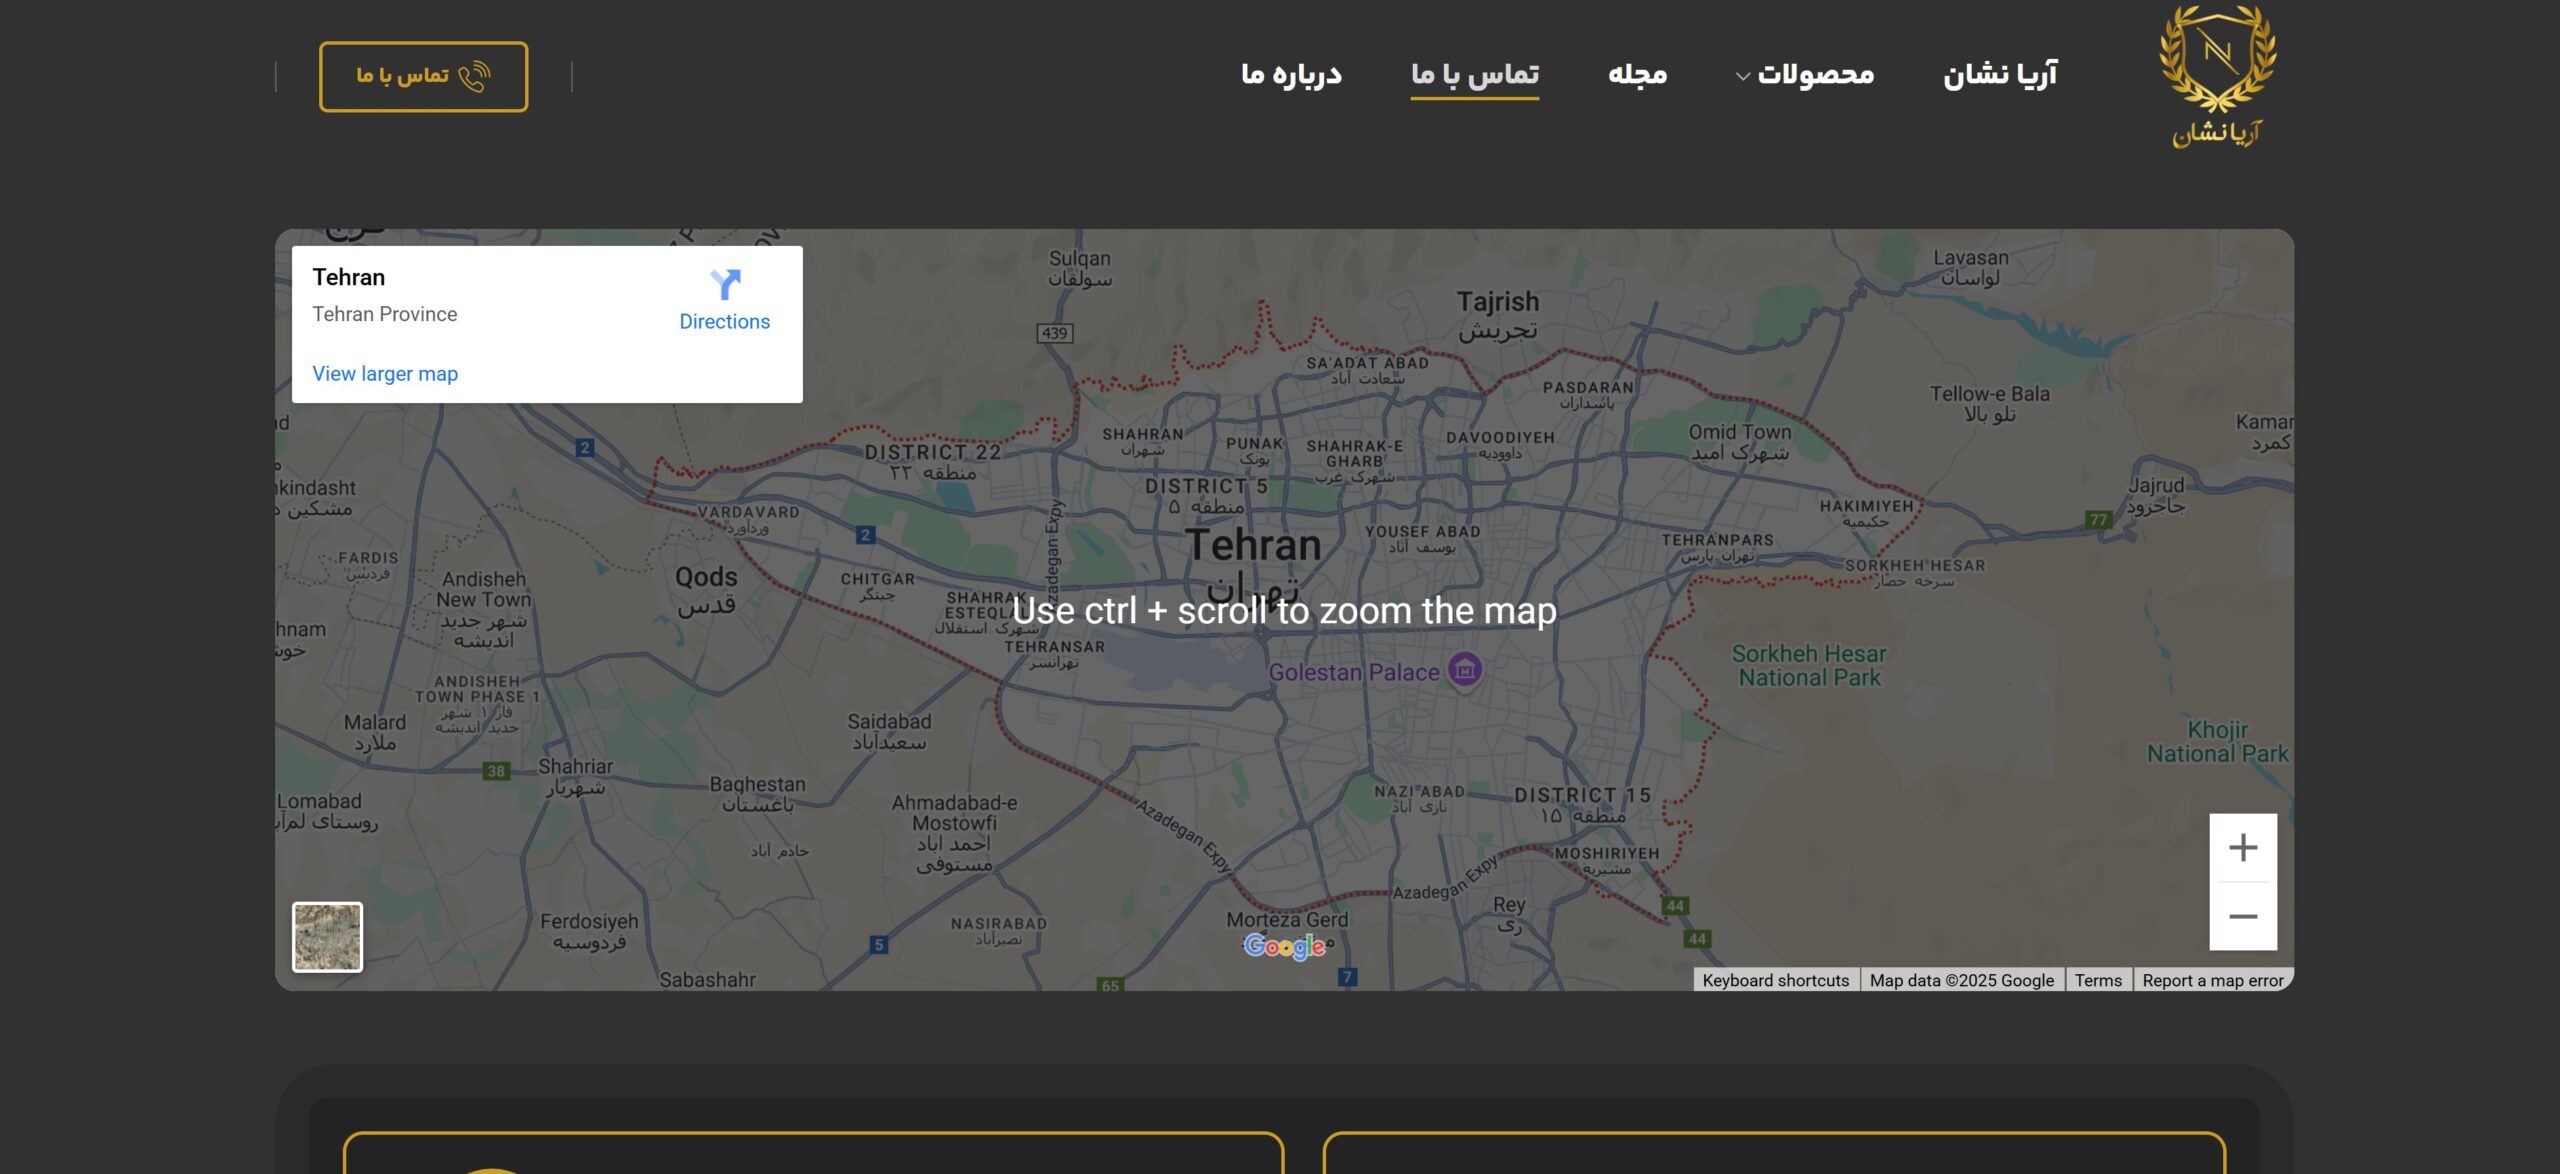Click the Qods city label
Viewport: 2560px width, 1174px height.
[x=706, y=590]
